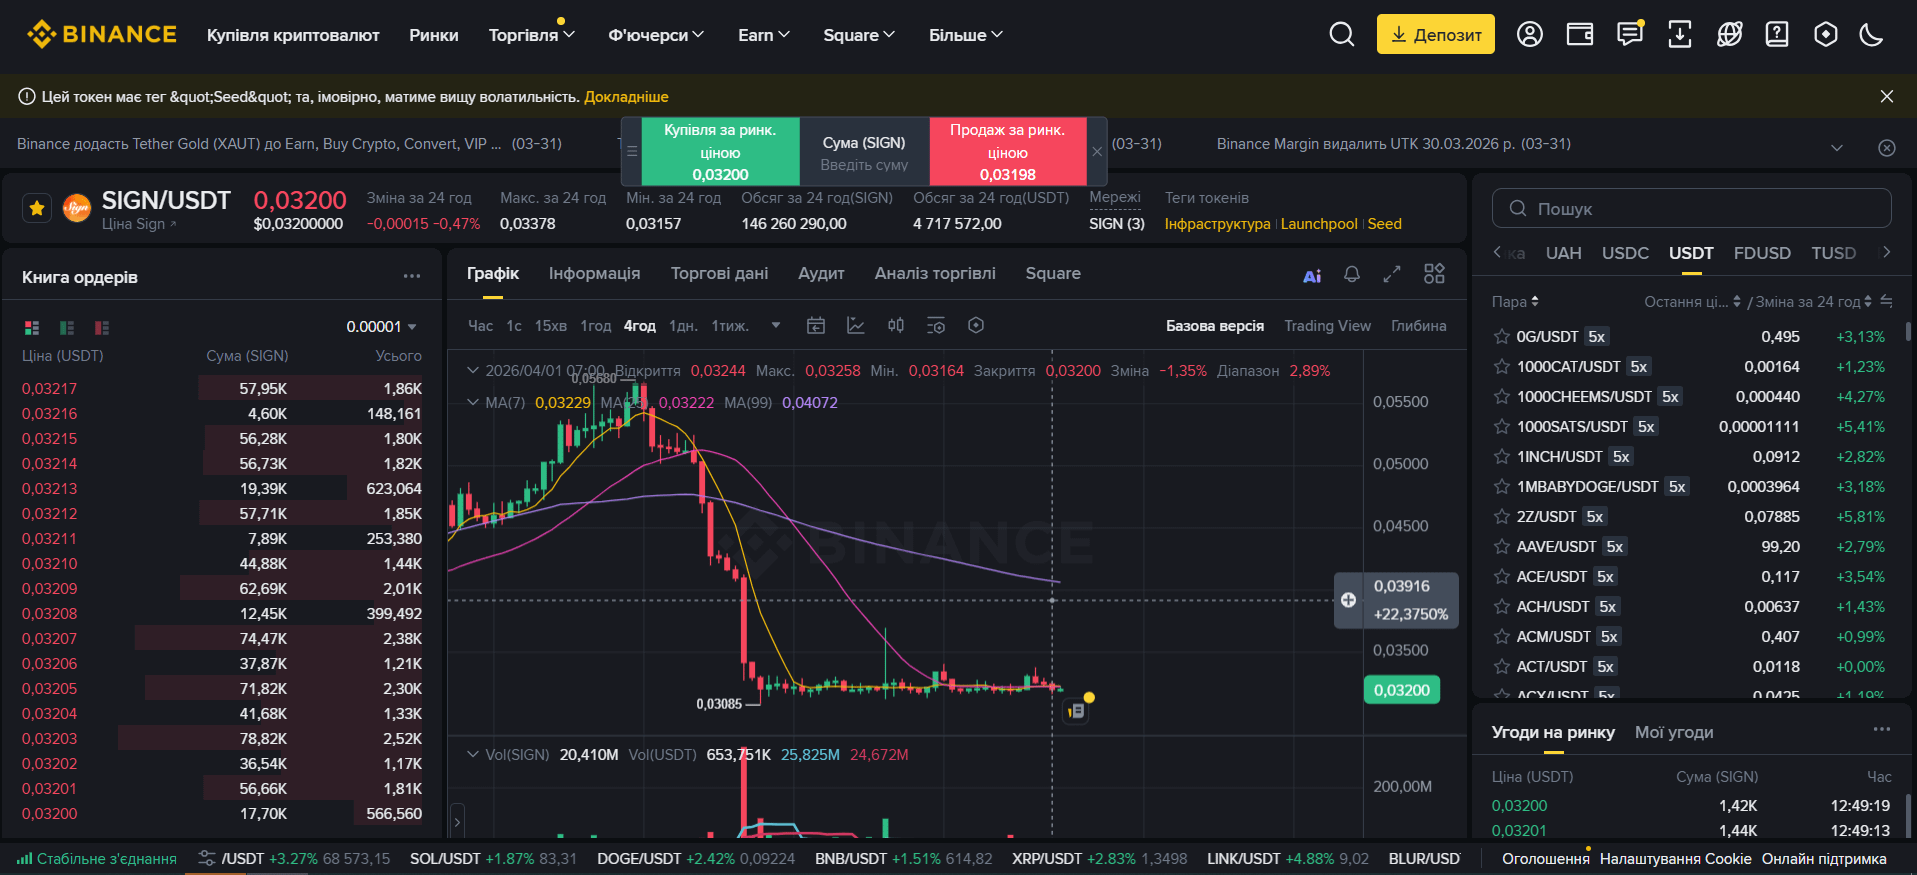Show both bids and asks in order book

[32, 328]
